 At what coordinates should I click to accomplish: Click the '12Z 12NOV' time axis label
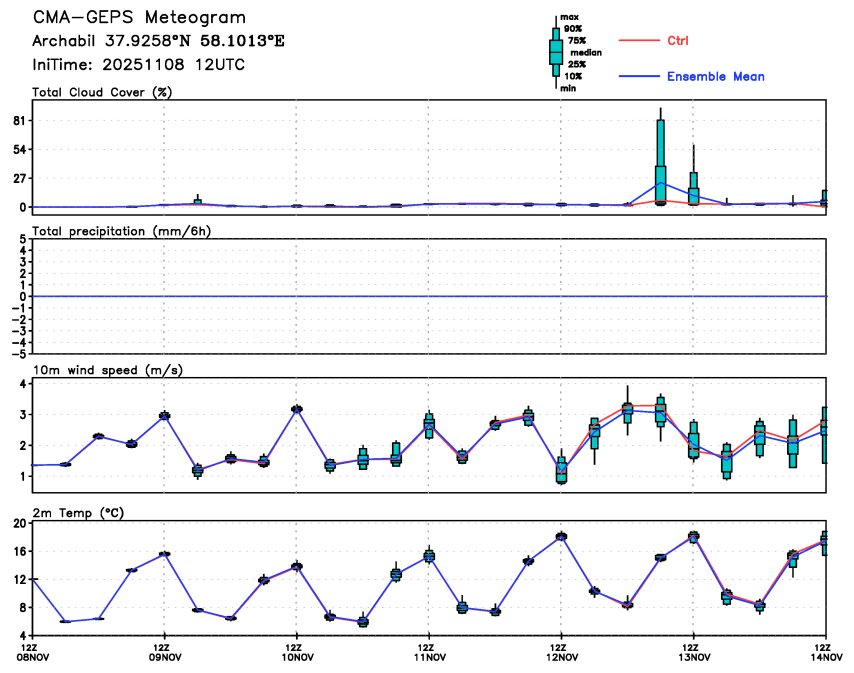[561, 652]
